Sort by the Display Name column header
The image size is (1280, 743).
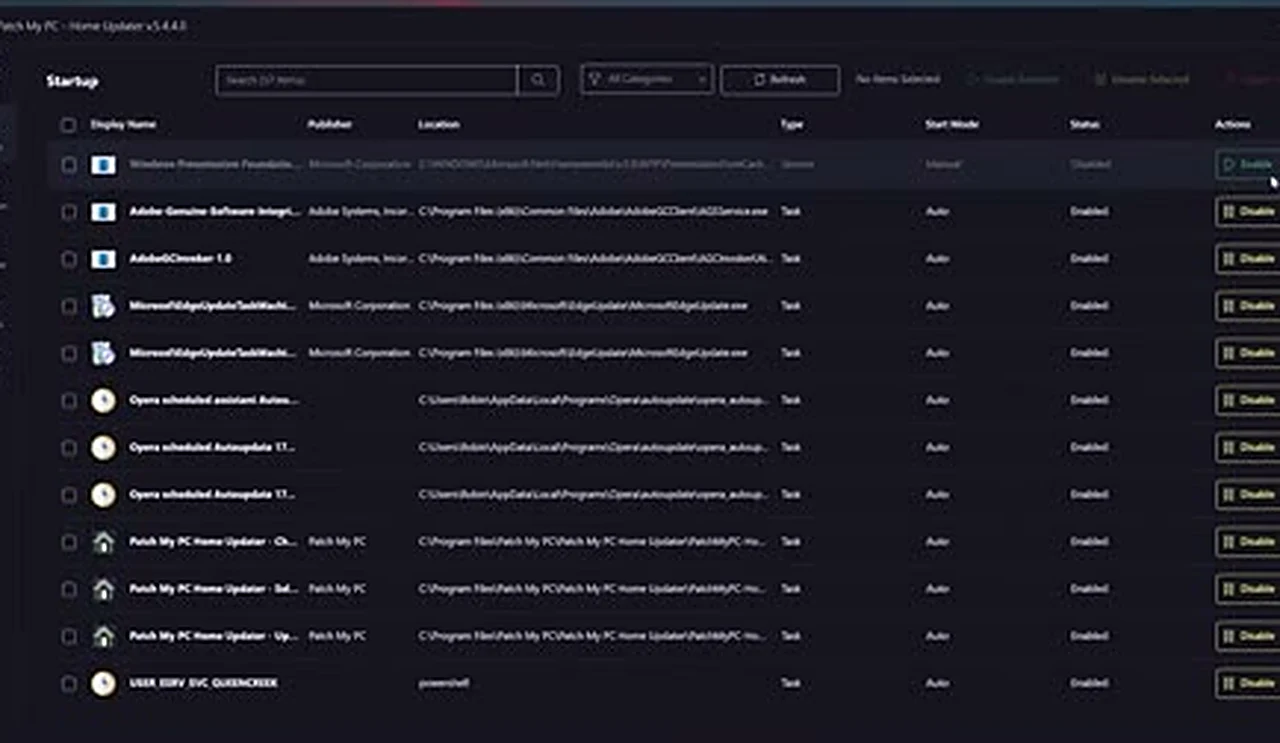coord(123,125)
